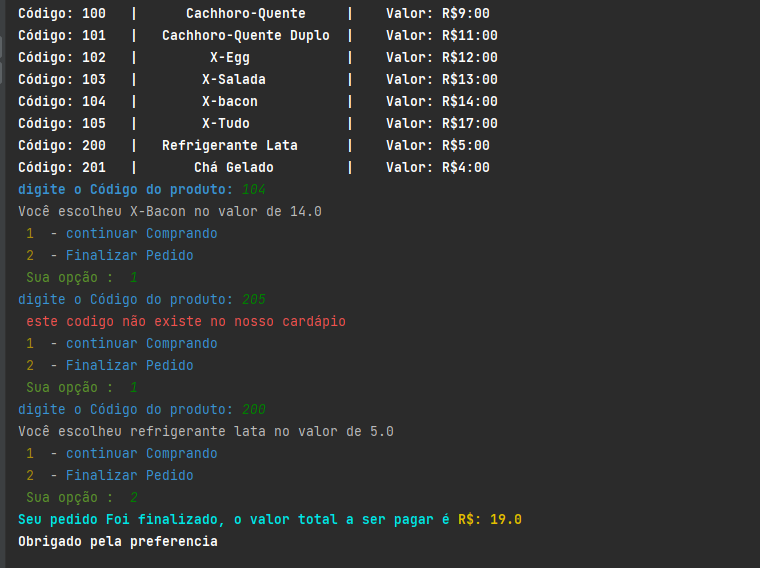Click 'continuar Comprando' directly under the X-Bacon confirmation
This screenshot has width=760, height=568.
(x=142, y=234)
